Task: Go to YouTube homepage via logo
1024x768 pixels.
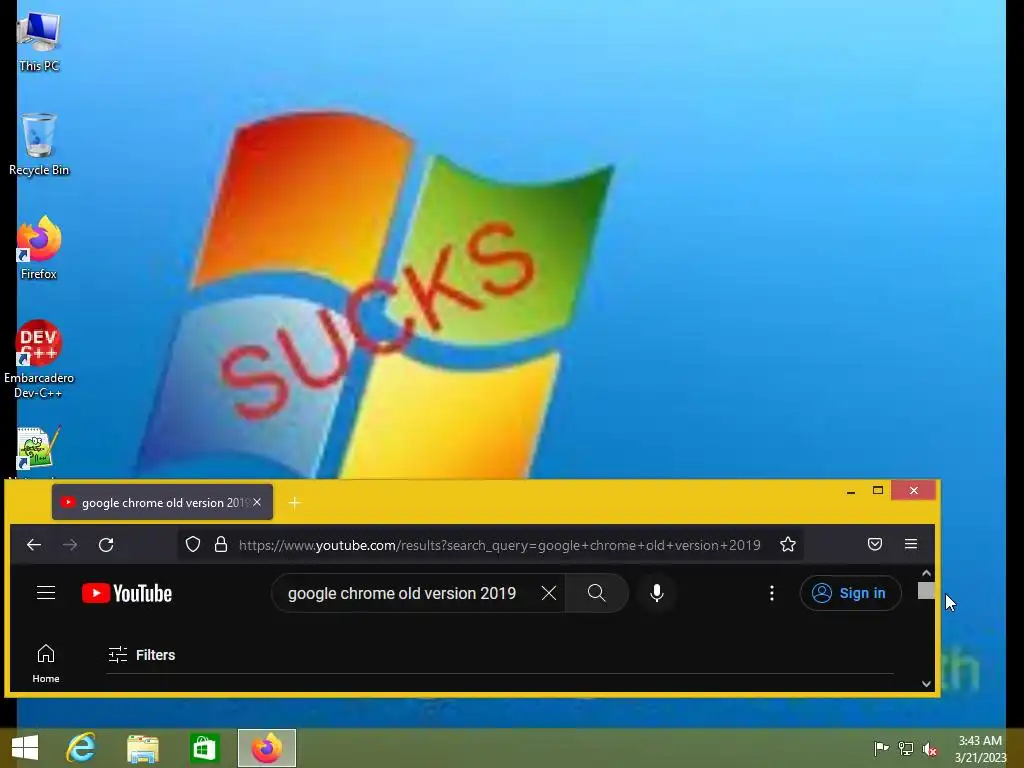Action: [x=127, y=593]
